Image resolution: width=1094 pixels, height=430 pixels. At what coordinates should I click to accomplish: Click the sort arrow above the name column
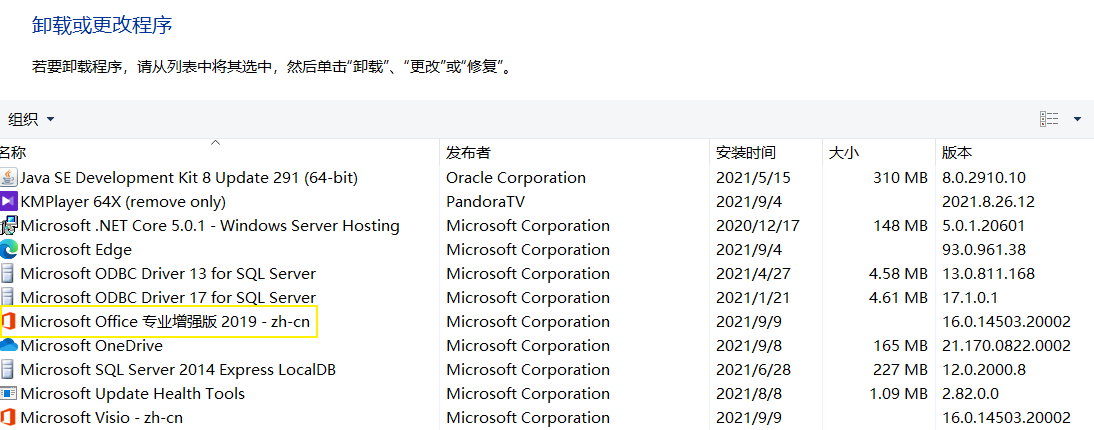coord(216,142)
